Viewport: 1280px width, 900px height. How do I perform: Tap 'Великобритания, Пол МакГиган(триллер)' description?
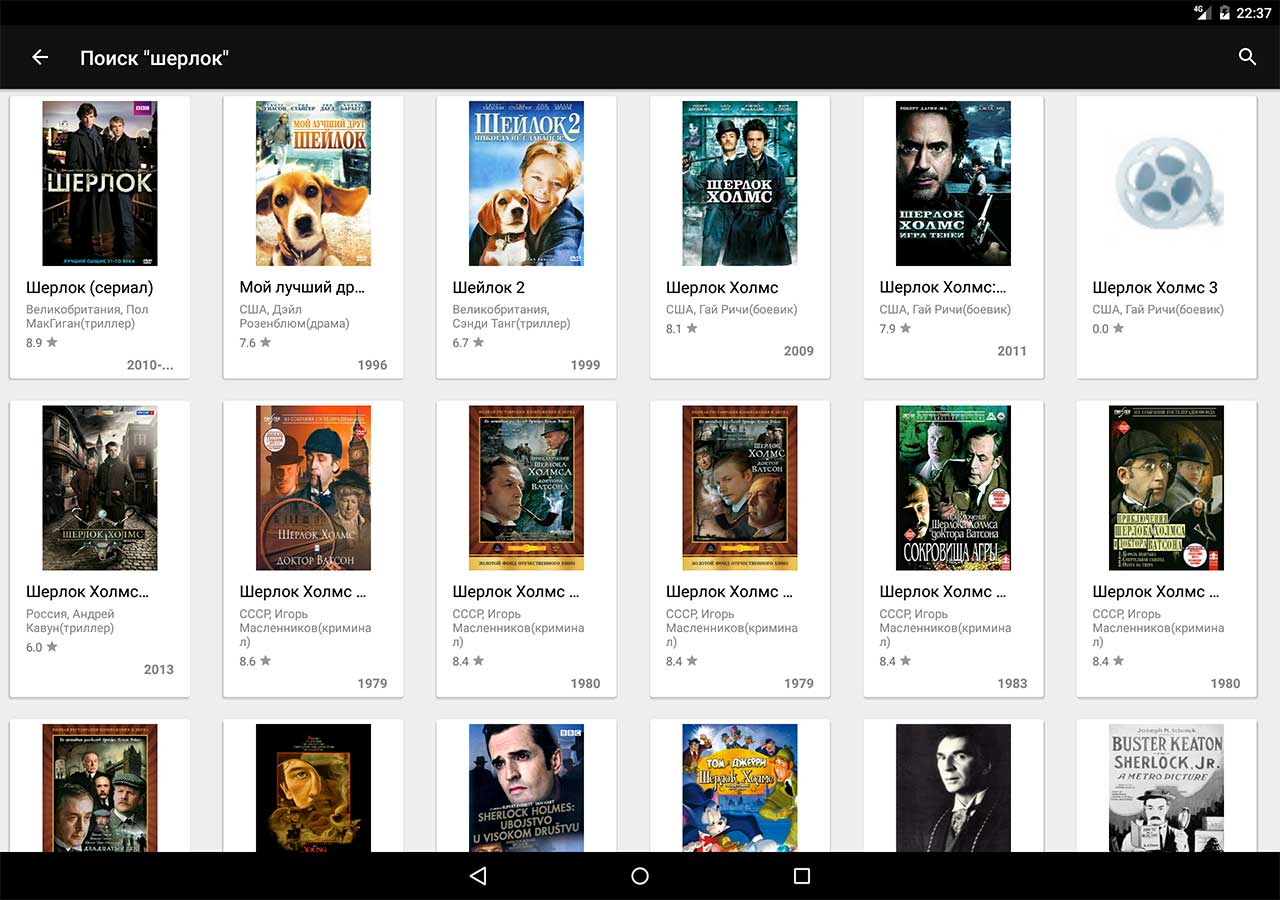pyautogui.click(x=87, y=317)
